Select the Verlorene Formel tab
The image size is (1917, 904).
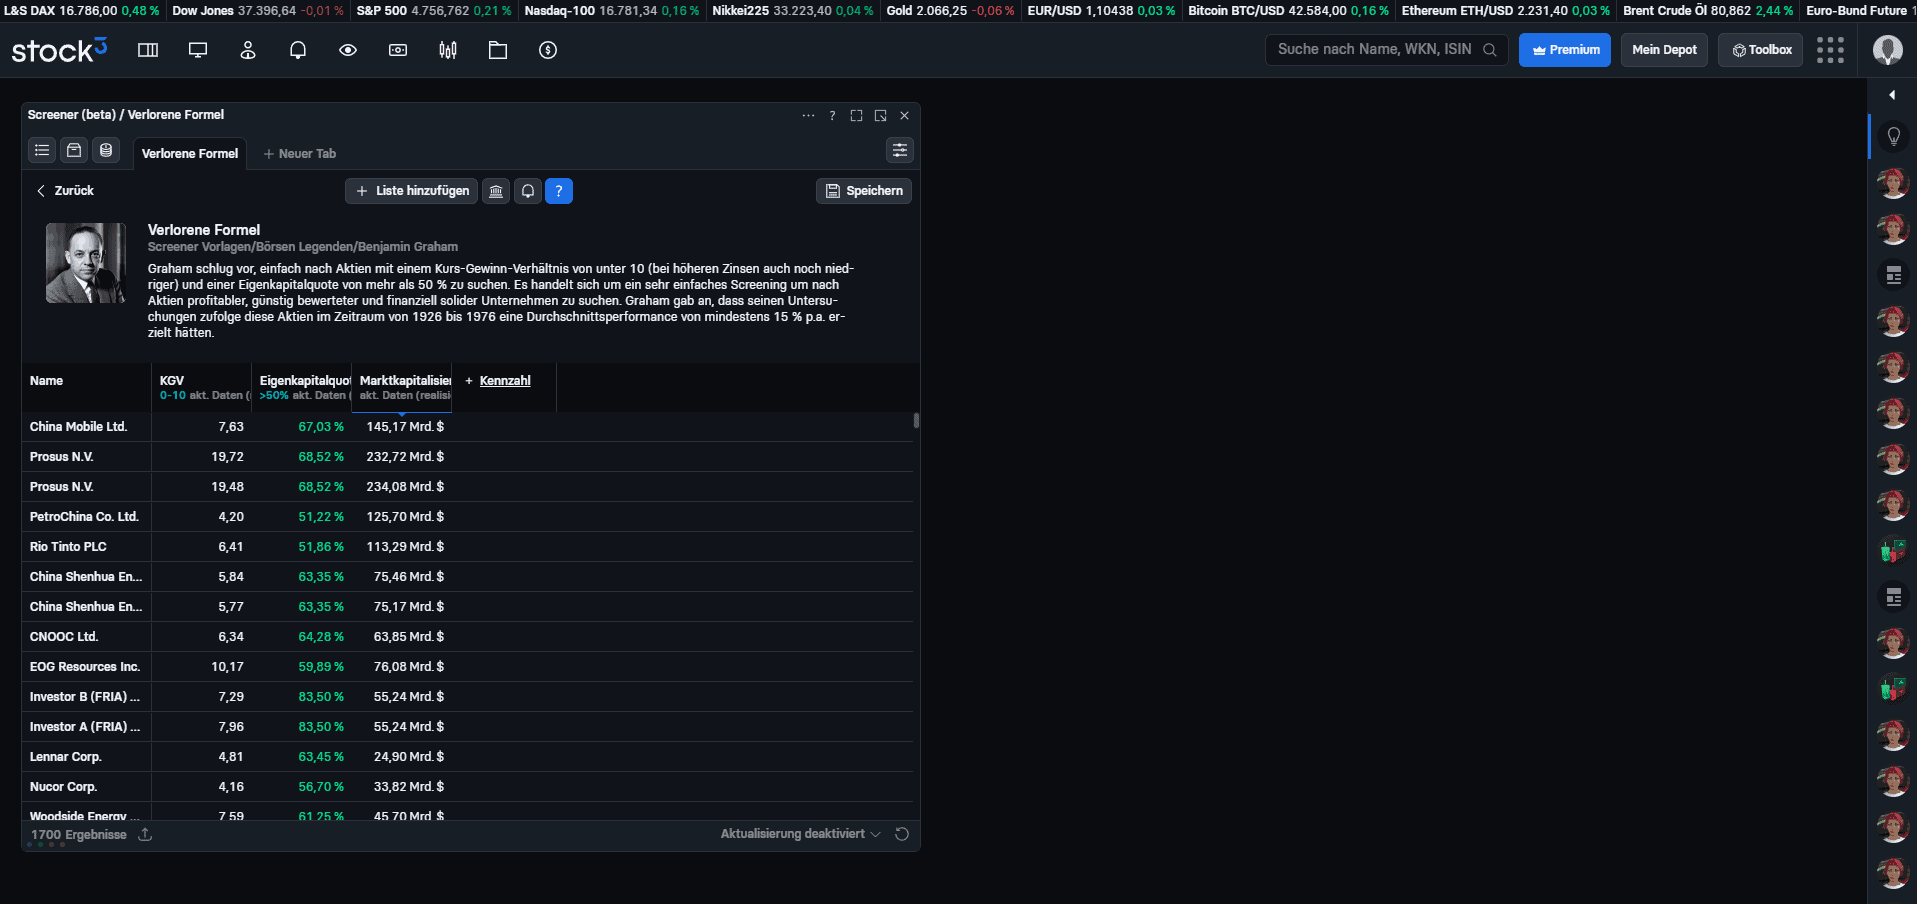tap(190, 154)
